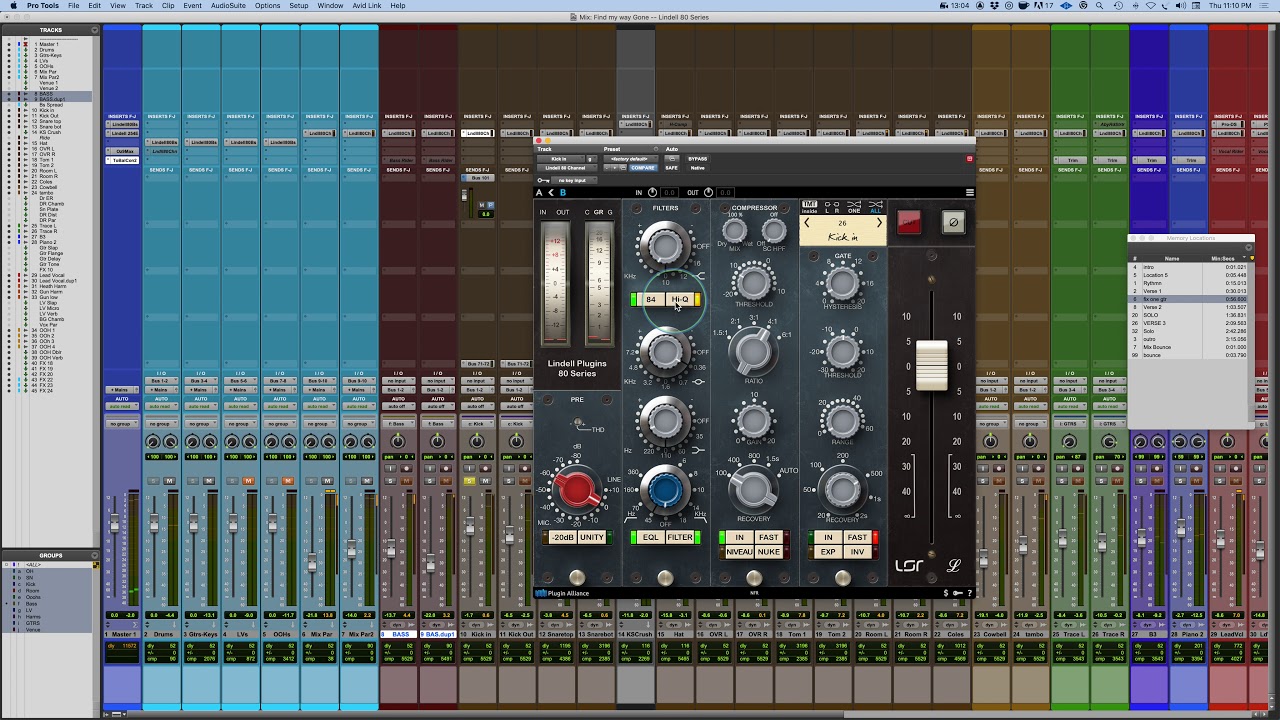
Task: Click the red preamp gain knob
Action: (x=576, y=489)
